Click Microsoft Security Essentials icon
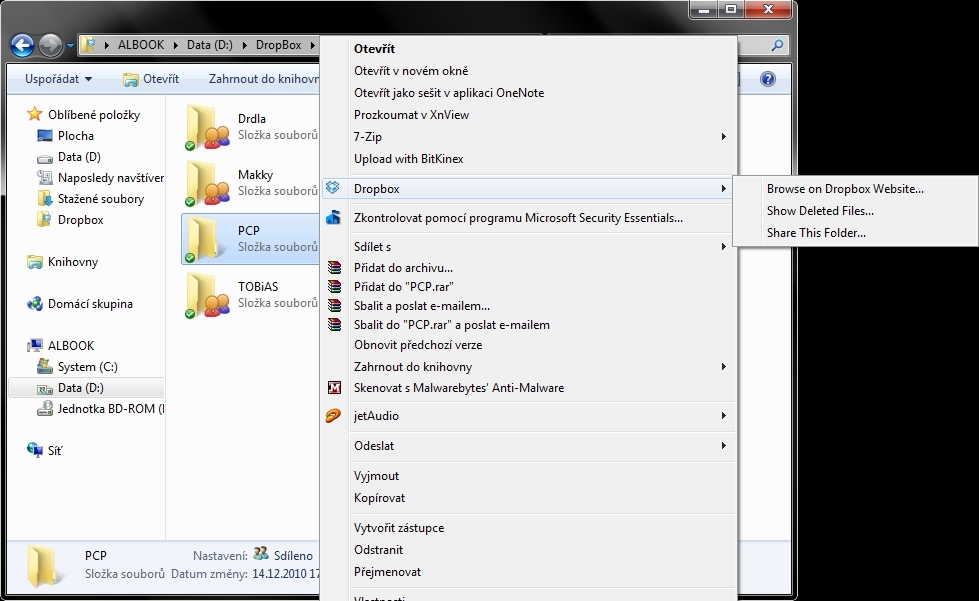Viewport: 979px width, 601px height. click(x=333, y=217)
